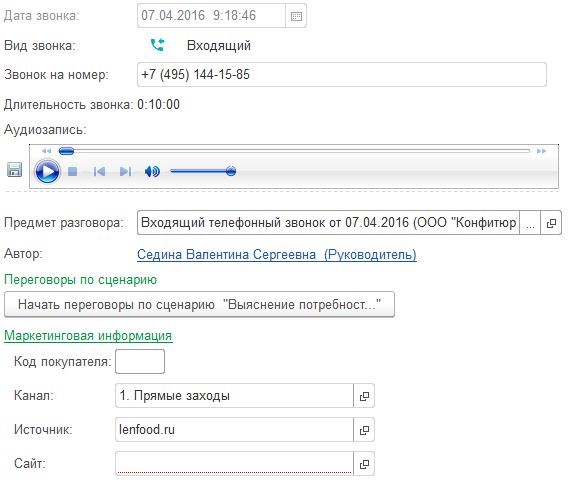This screenshot has width=572, height=484.
Task: Skip to previous track in player
Action: (x=99, y=171)
